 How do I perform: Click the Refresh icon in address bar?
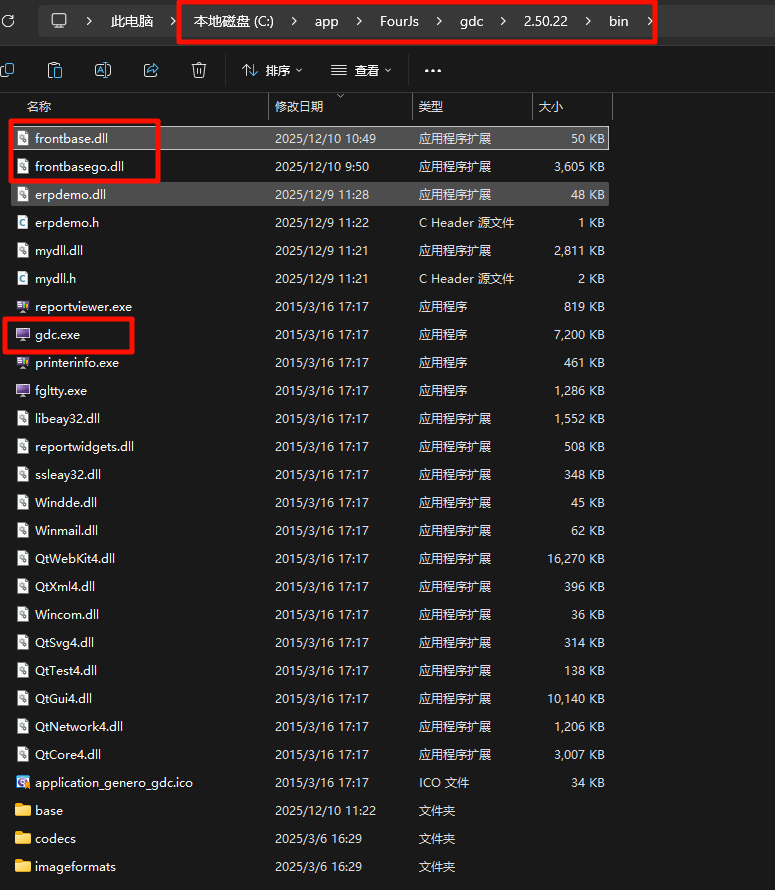[x=8, y=22]
